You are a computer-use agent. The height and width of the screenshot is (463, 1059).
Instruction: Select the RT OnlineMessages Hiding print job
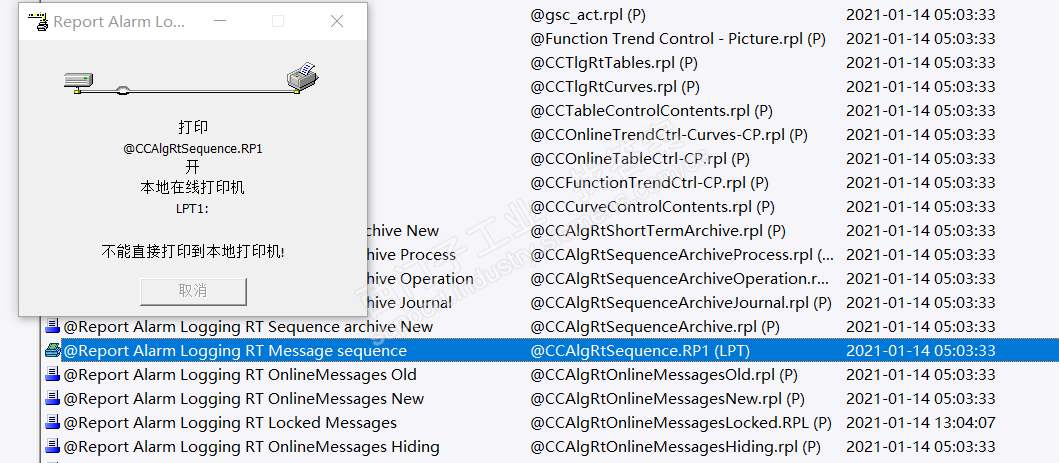tap(251, 447)
